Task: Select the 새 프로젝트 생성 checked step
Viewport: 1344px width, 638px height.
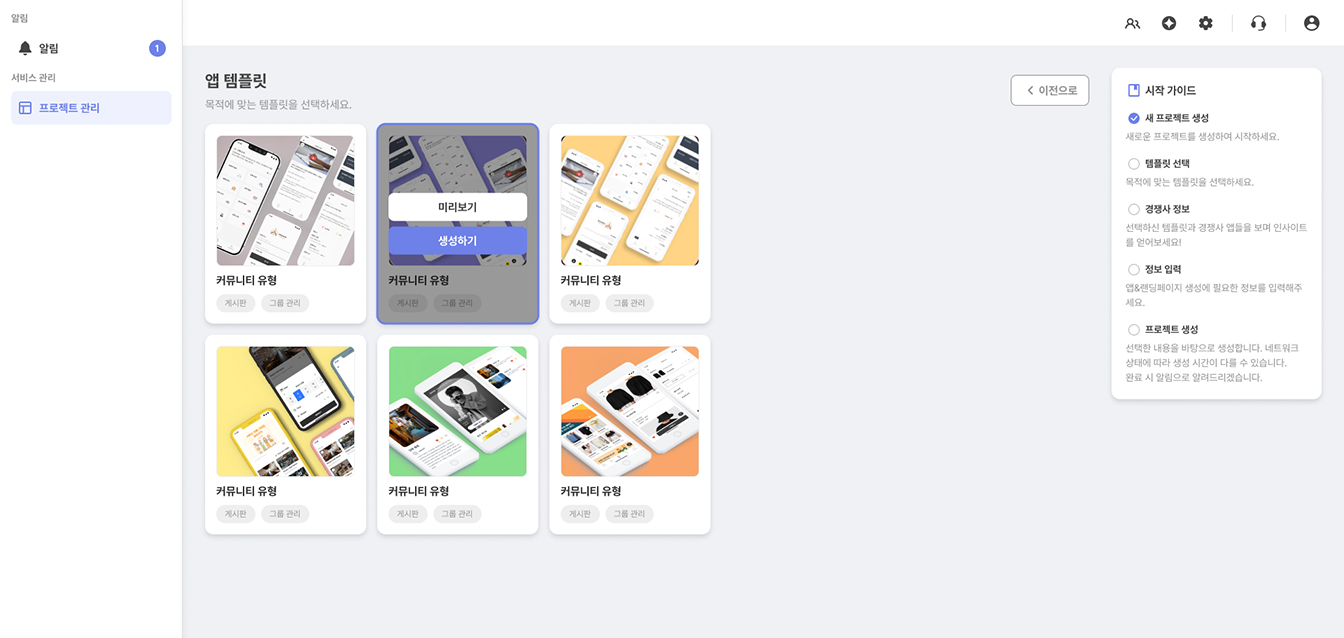Action: 1134,118
